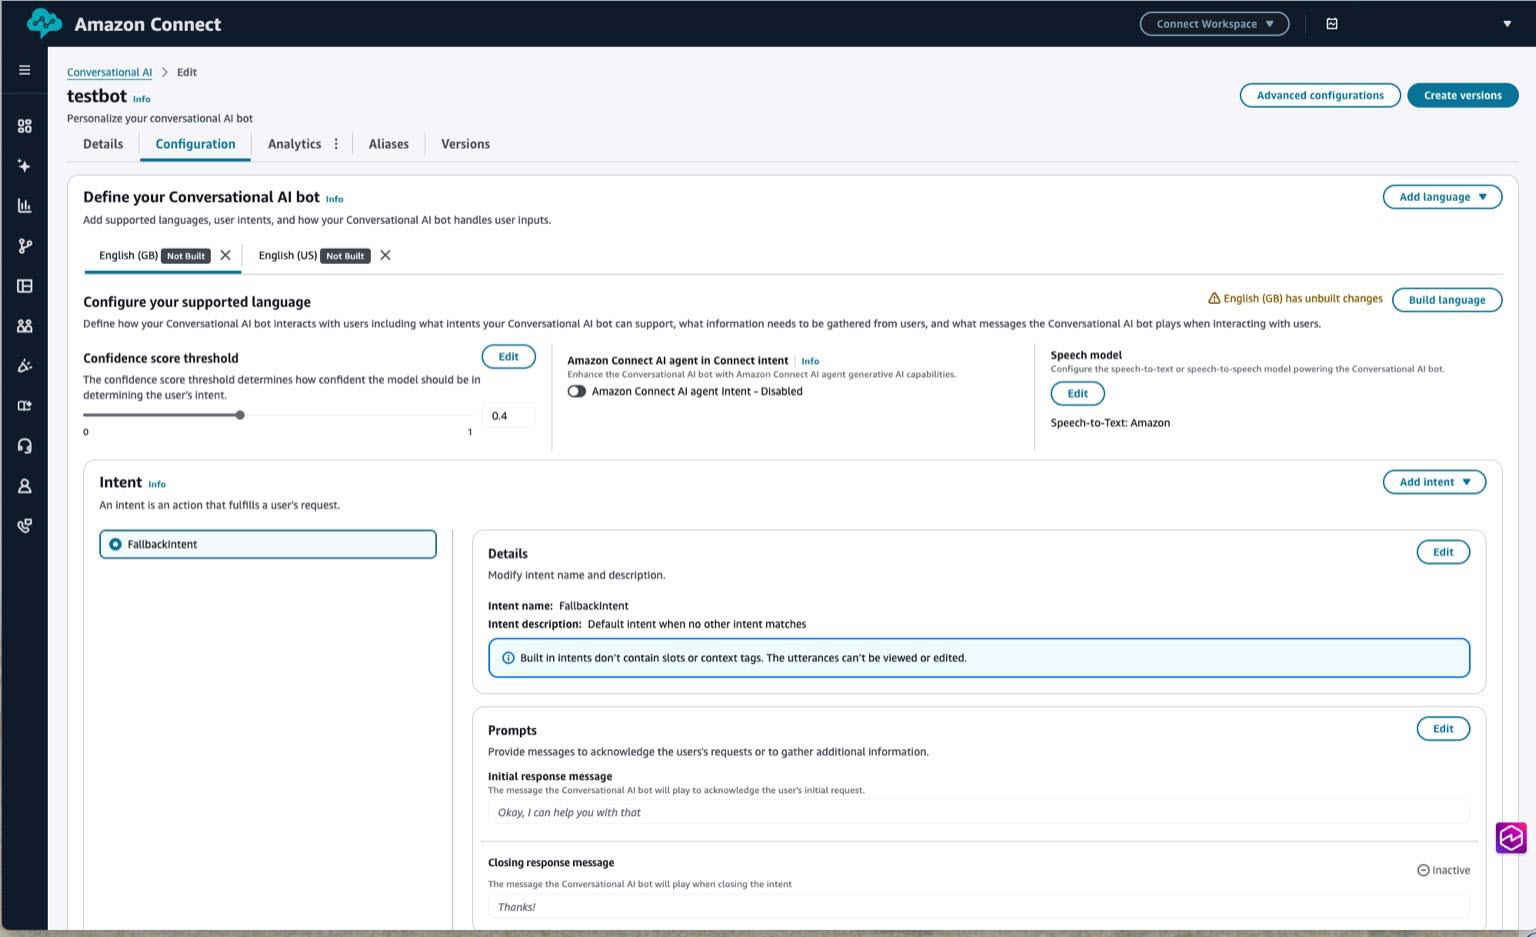The image size is (1536, 937).
Task: Click the confidence score threshold slider handle
Action: click(240, 415)
